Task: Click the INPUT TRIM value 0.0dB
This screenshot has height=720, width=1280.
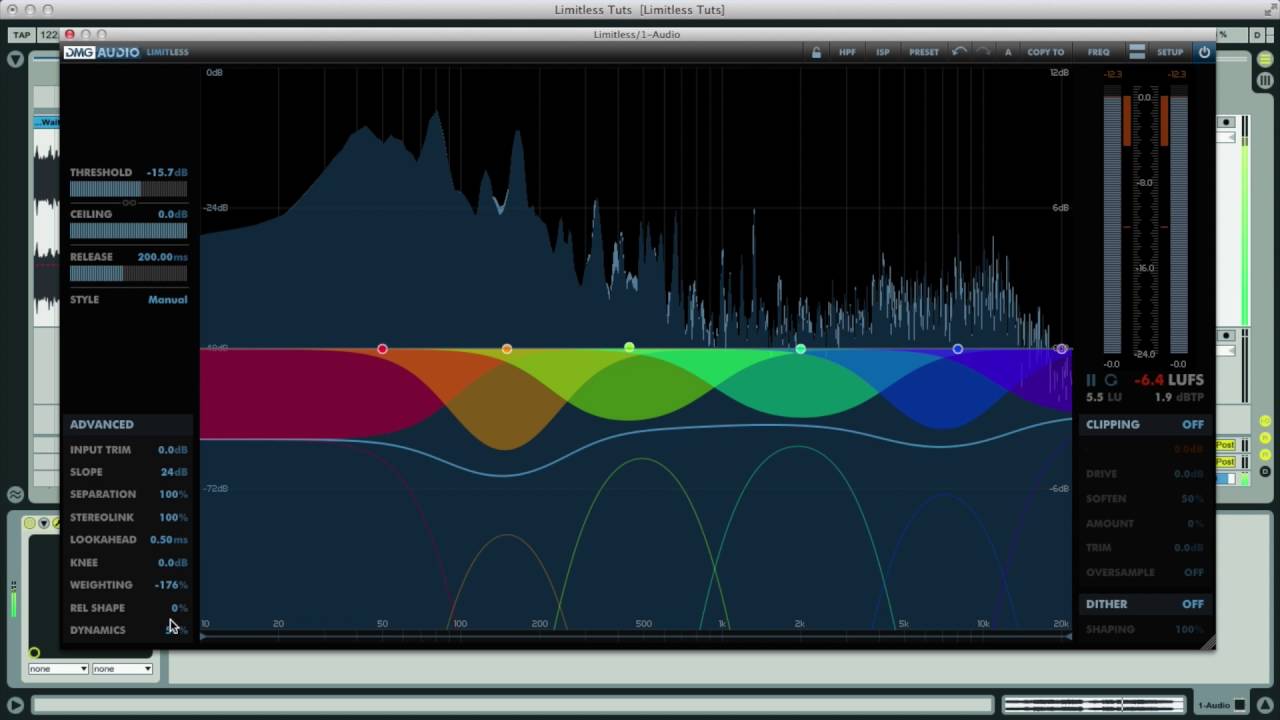Action: [x=172, y=450]
